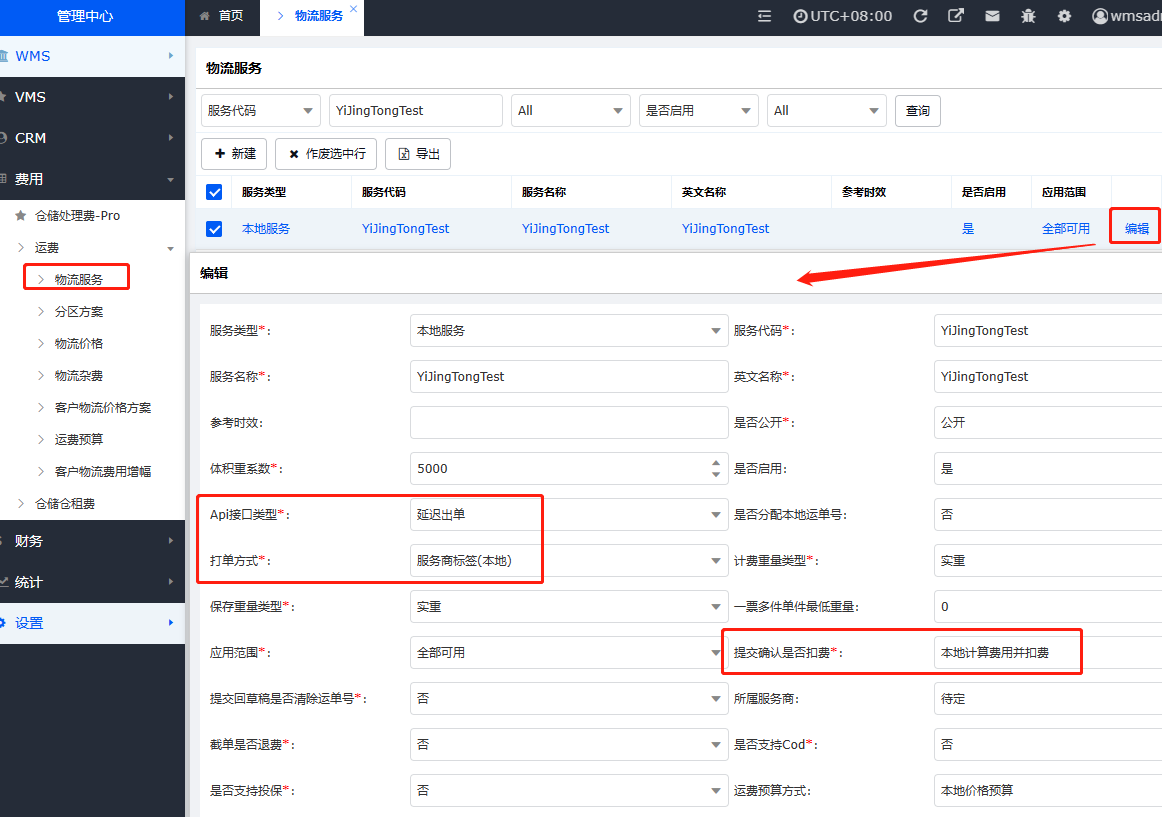Open the UTC+08:00 timezone clock
The height and width of the screenshot is (817, 1162).
click(x=843, y=16)
